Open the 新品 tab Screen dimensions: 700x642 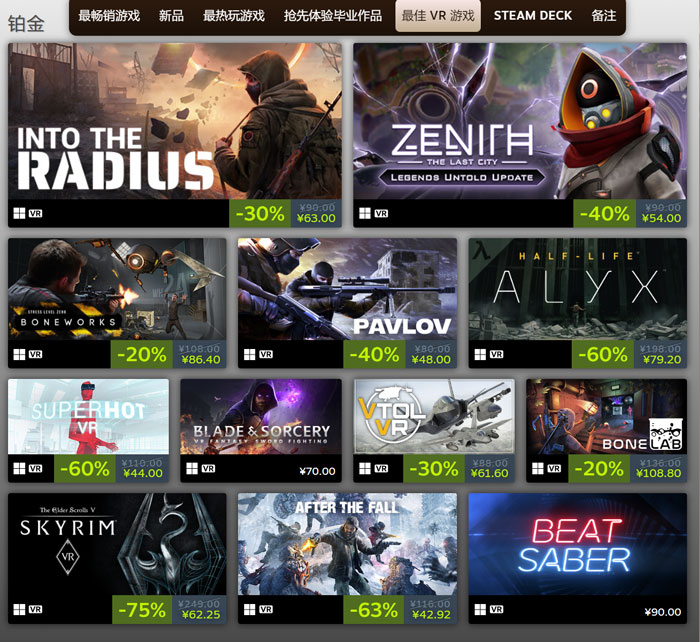point(171,16)
